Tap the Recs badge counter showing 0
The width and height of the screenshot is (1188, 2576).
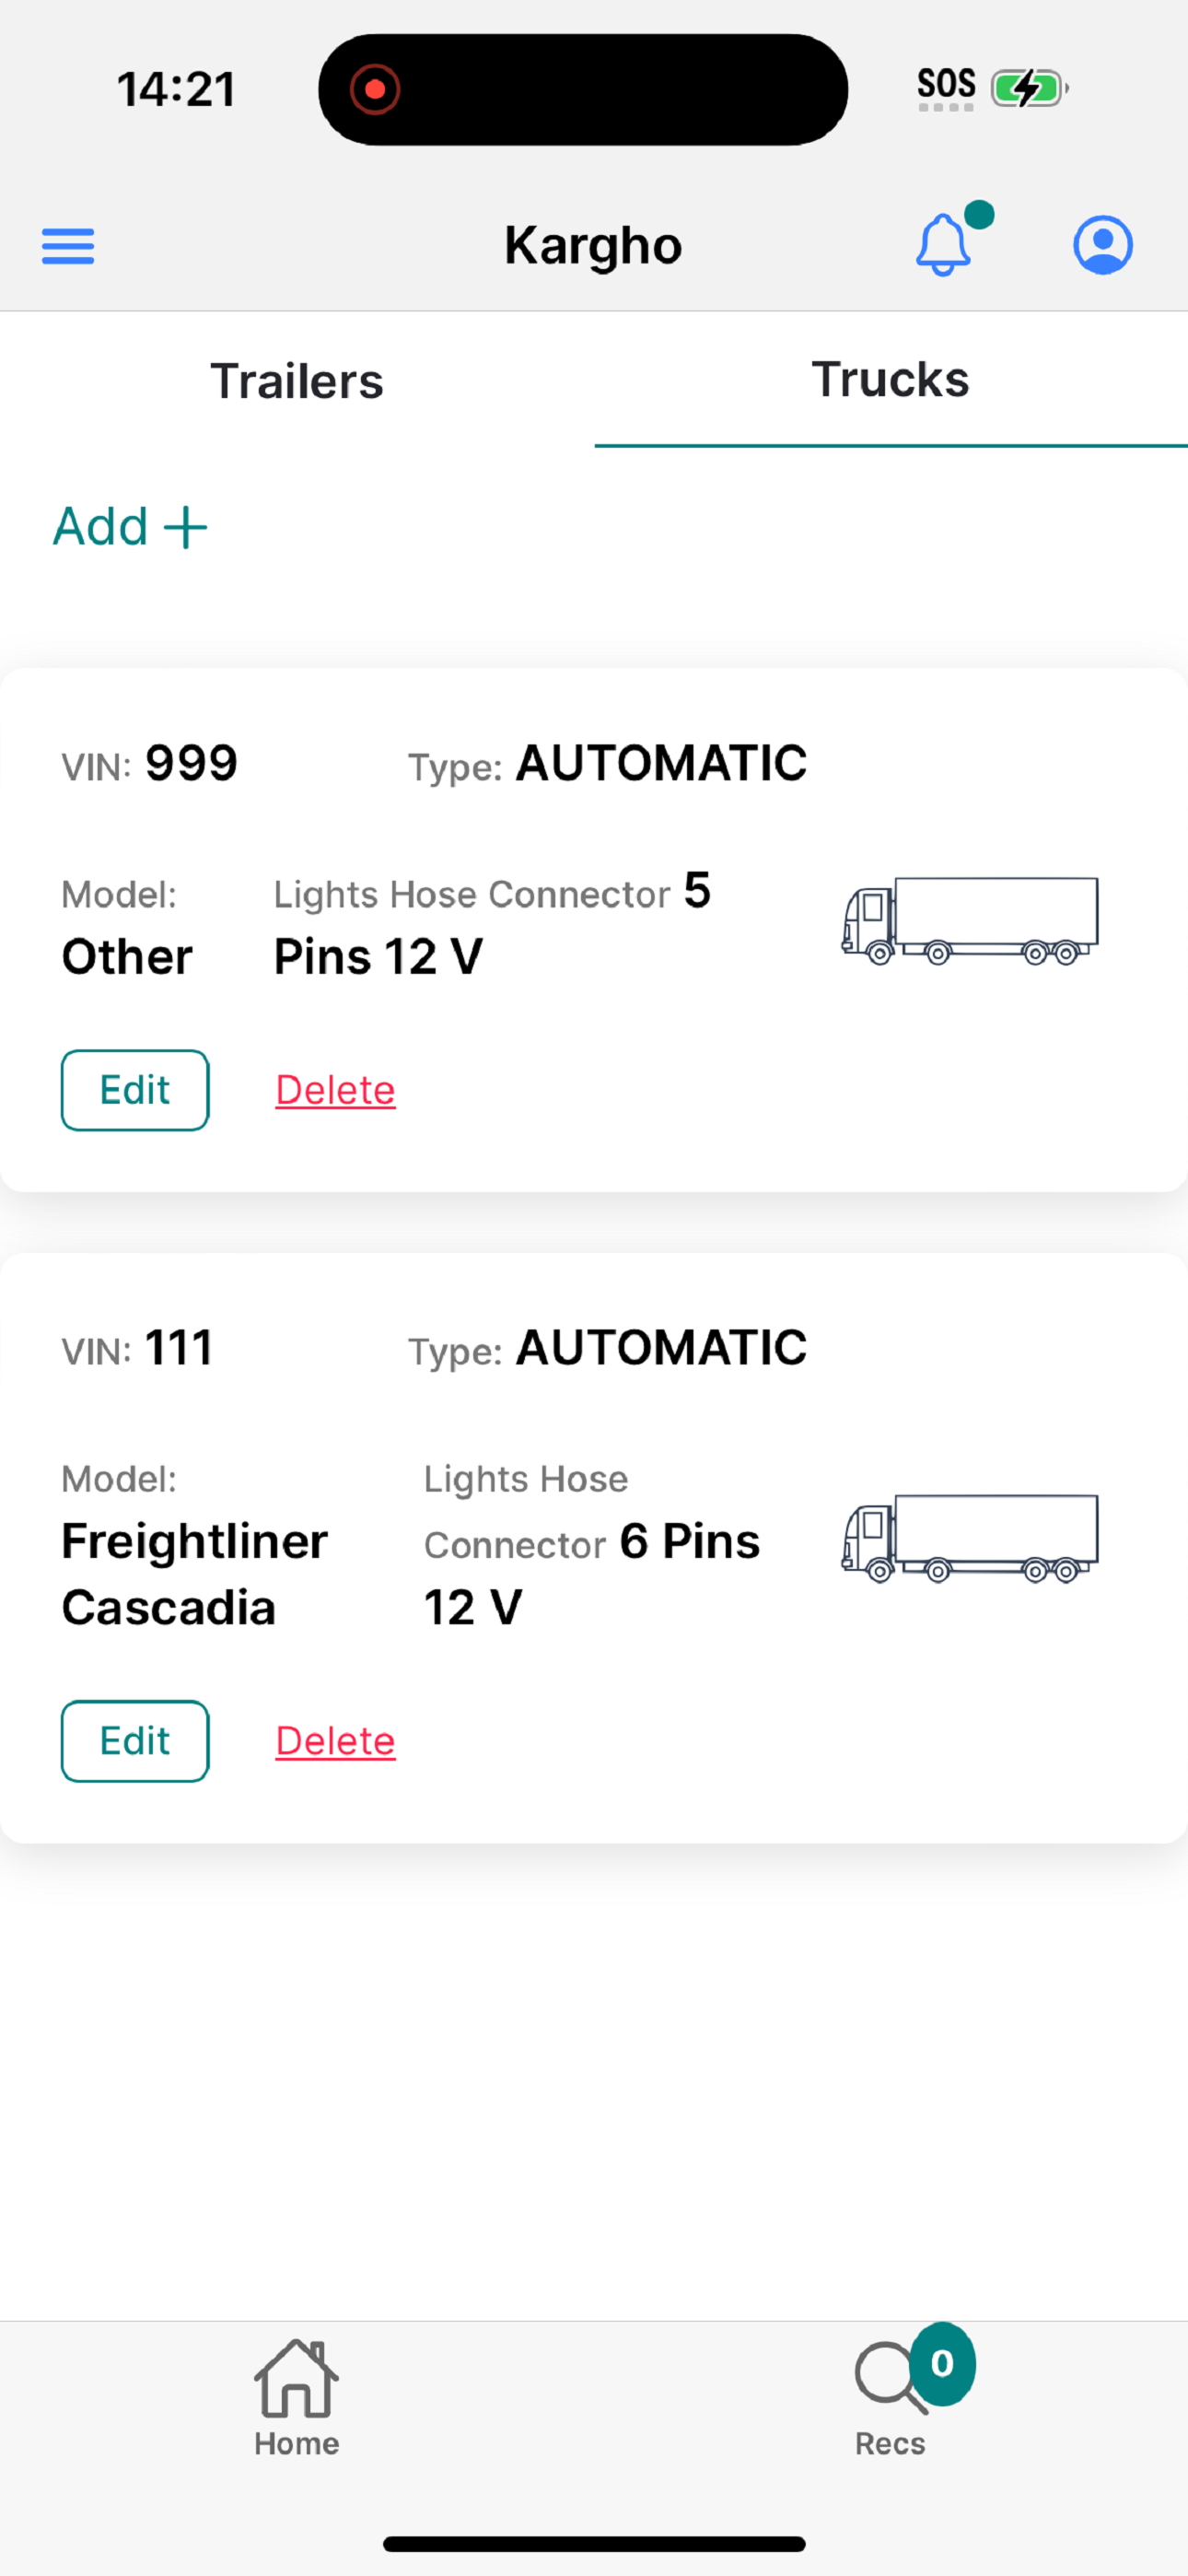pyautogui.click(x=942, y=2364)
